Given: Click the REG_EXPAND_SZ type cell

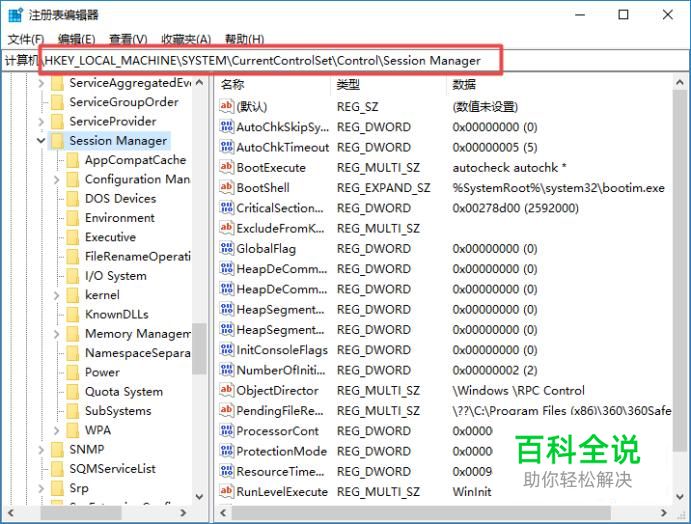Looking at the screenshot, I should 383,188.
